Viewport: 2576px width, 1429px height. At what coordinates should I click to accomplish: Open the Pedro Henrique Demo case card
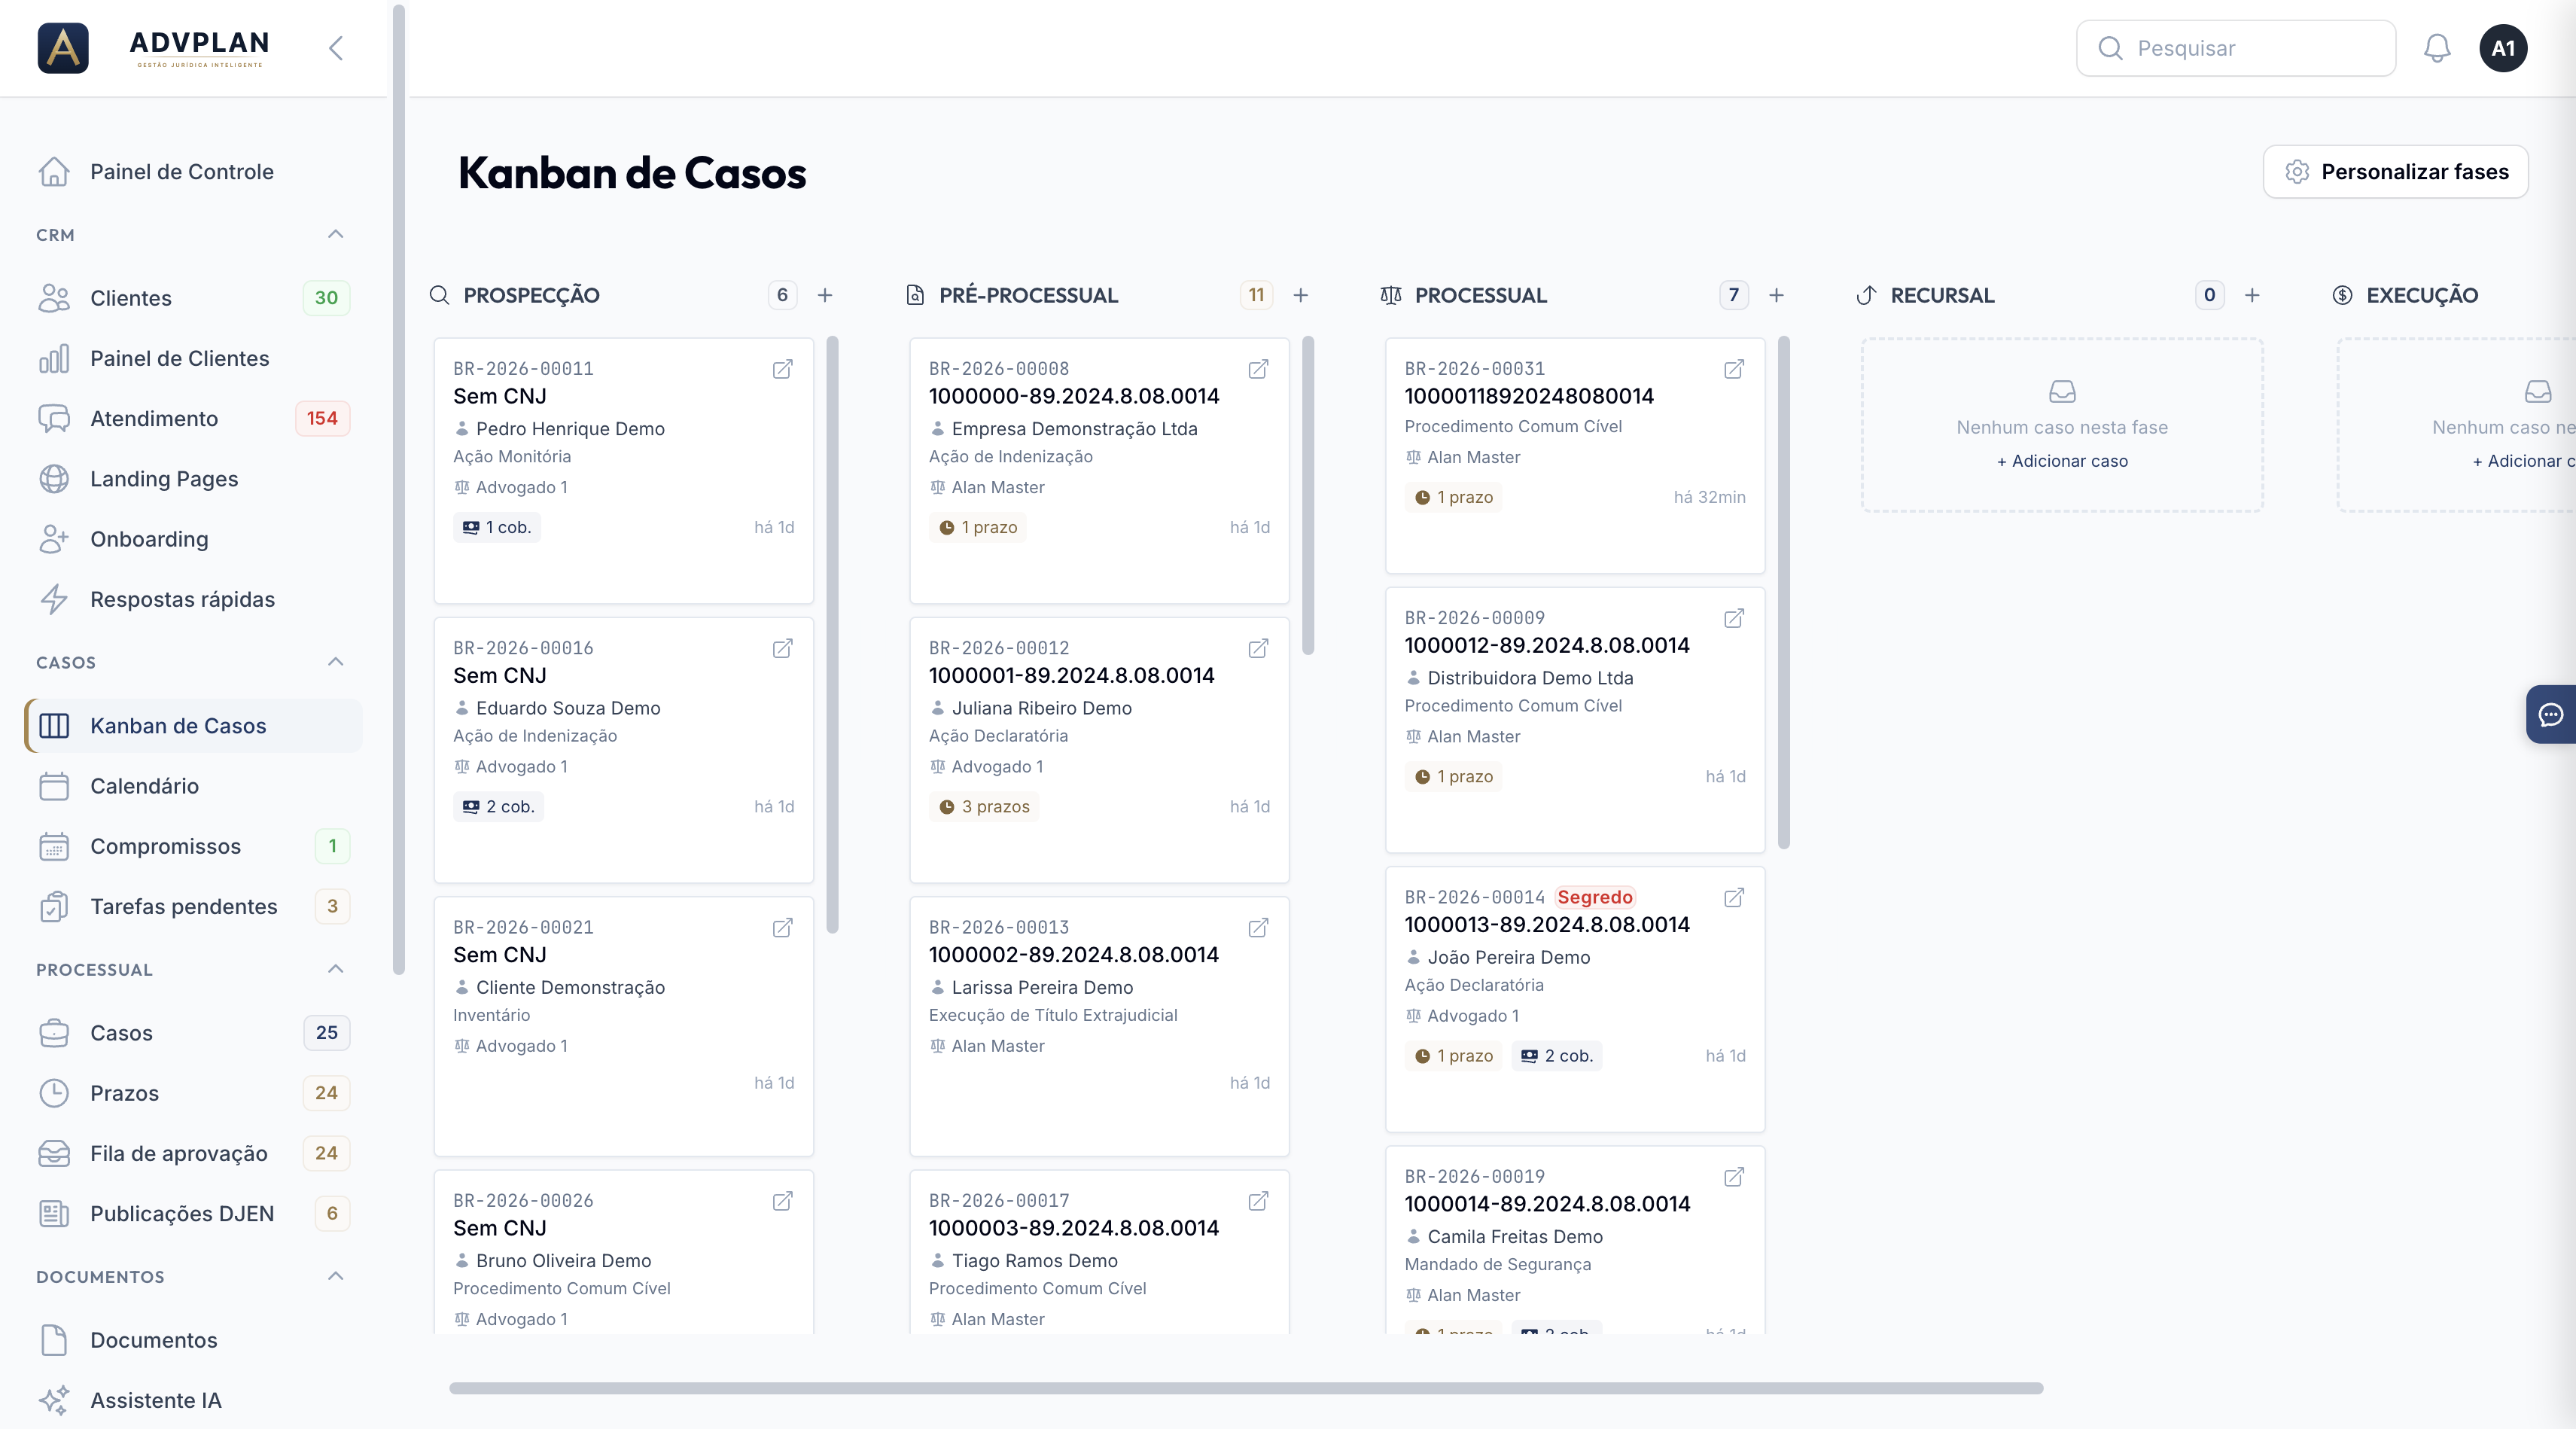[x=623, y=470]
